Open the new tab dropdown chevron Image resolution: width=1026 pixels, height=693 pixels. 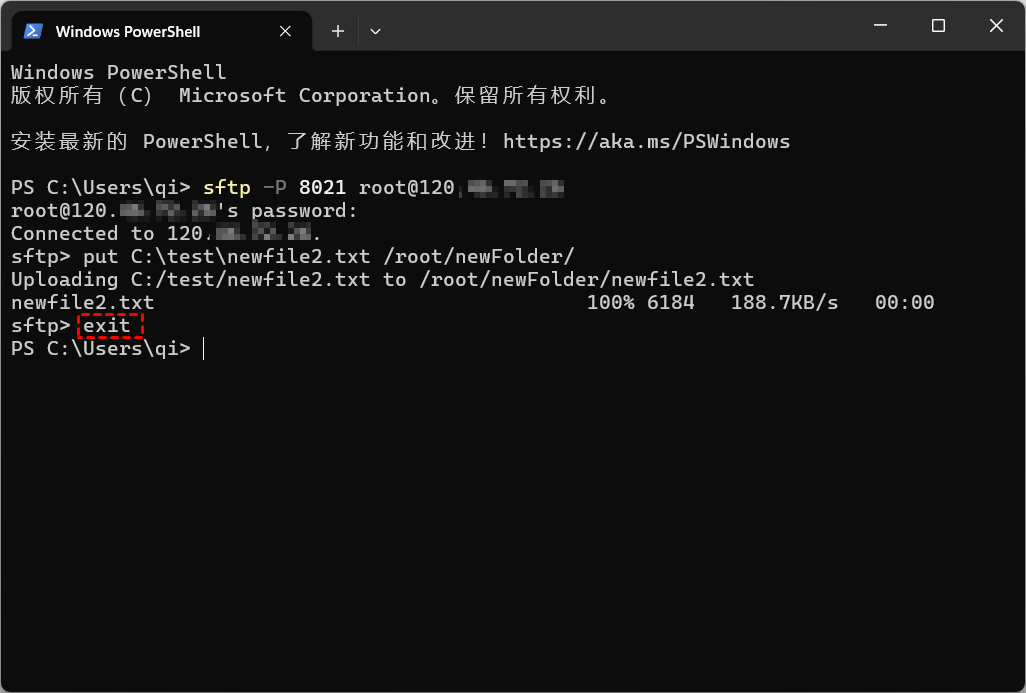click(x=375, y=31)
